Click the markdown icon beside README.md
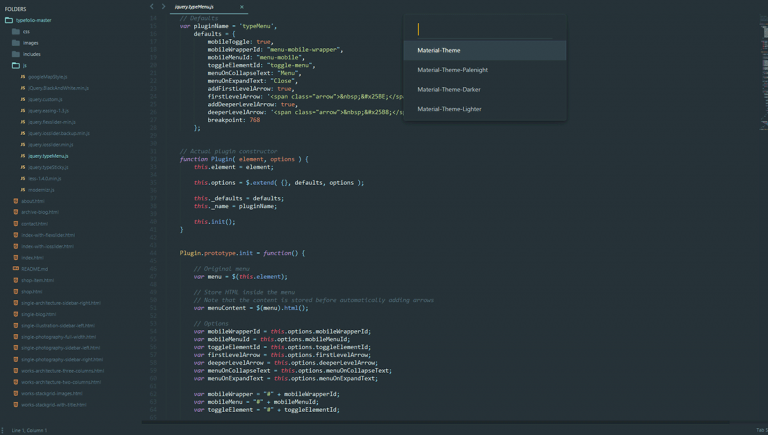768x435 pixels. (16, 268)
